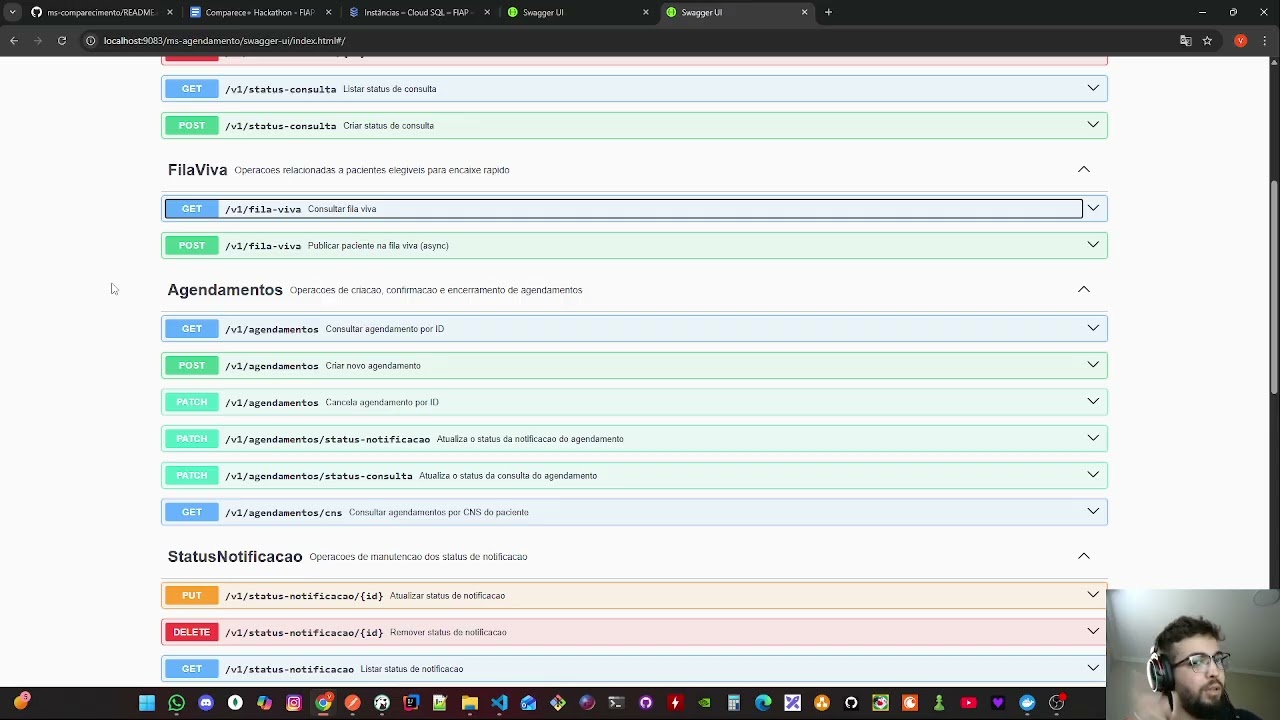Open terminal from taskbar
Viewport: 1280px width, 720px height.
616,703
